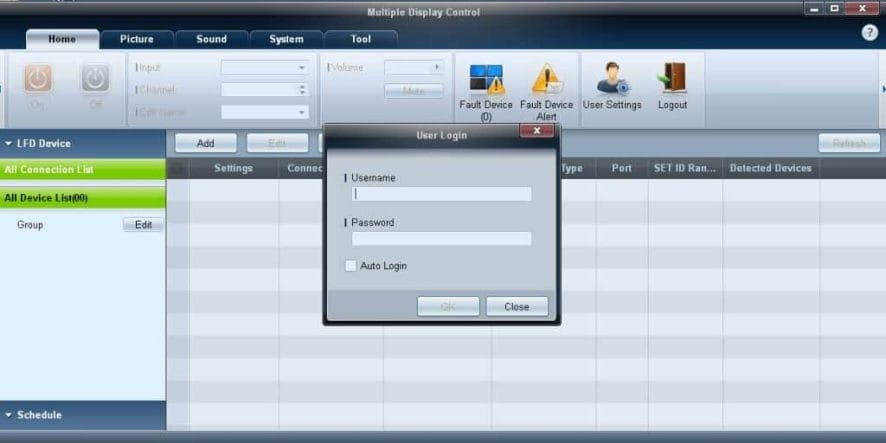Viewport: 886px width, 443px height.
Task: Switch to the System tab
Action: 286,39
